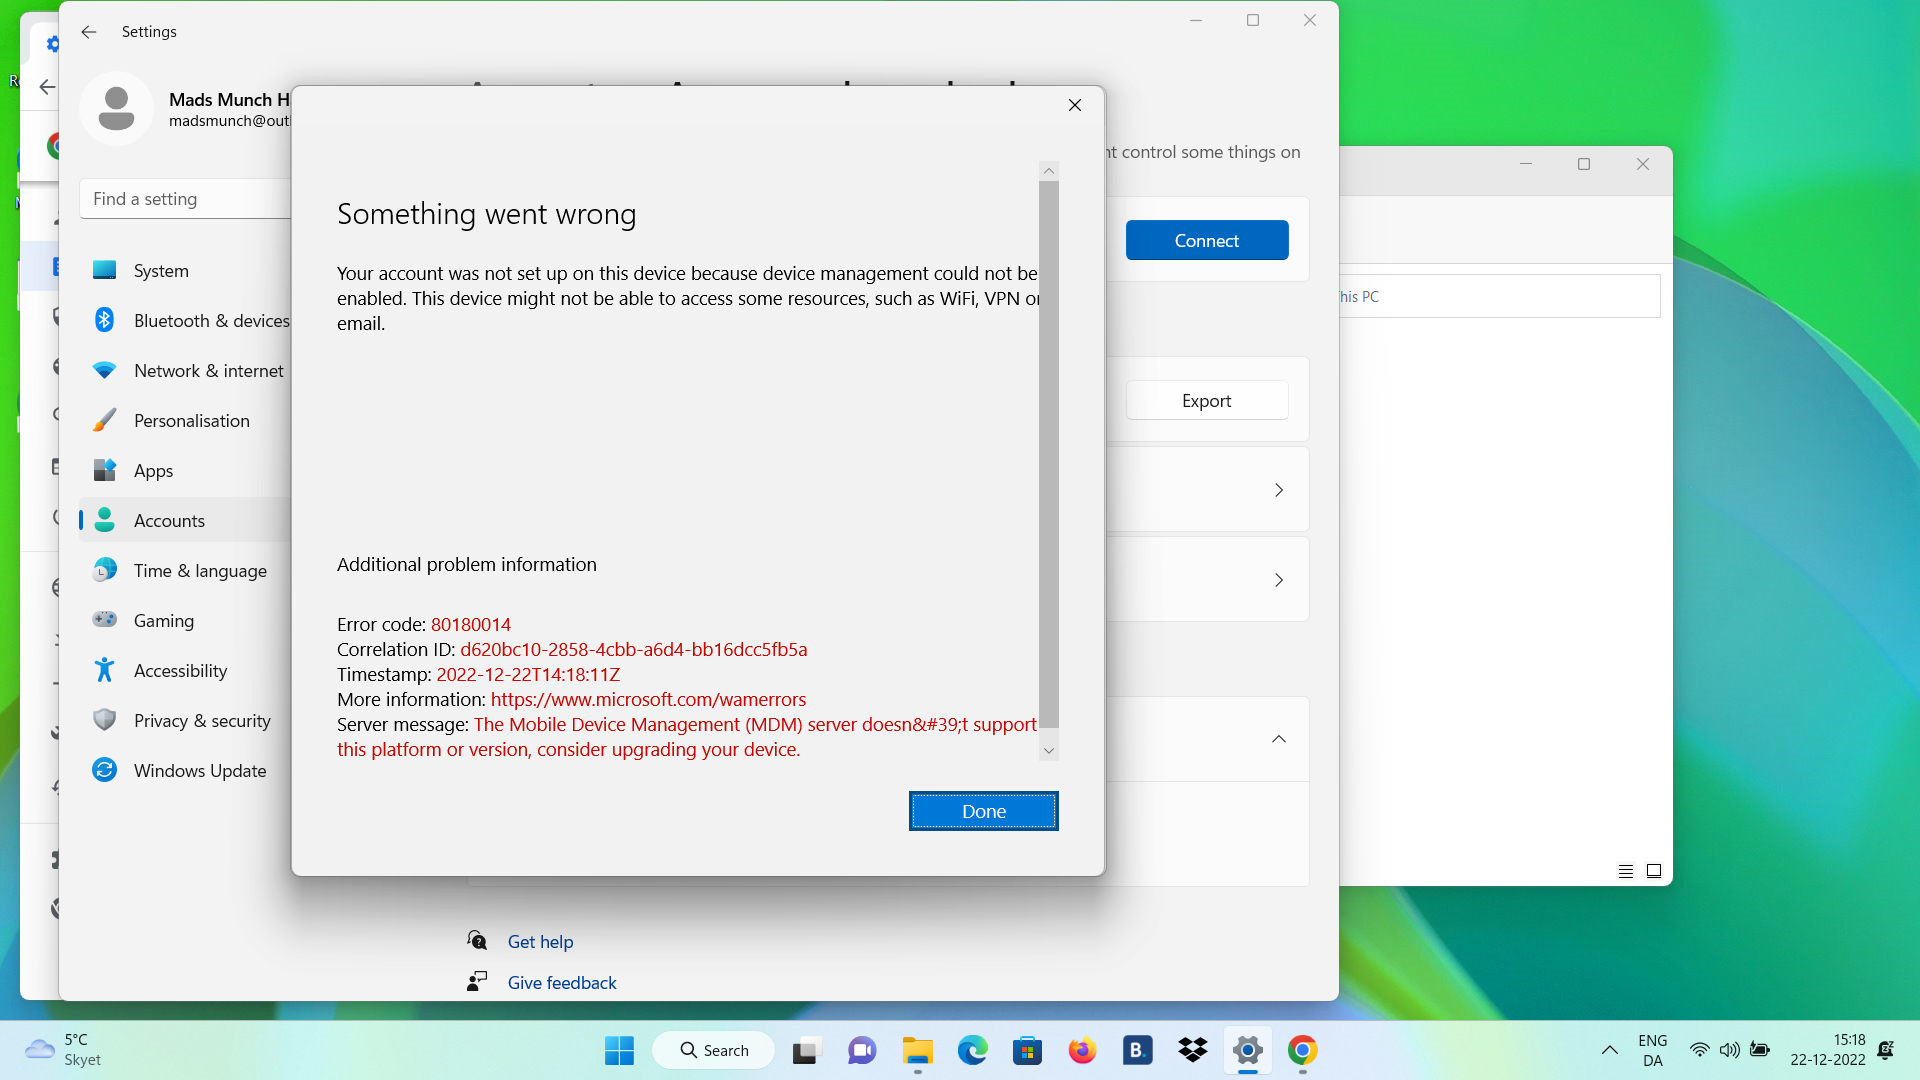Open the Windows Start menu
This screenshot has height=1080, width=1920.
tap(619, 1050)
